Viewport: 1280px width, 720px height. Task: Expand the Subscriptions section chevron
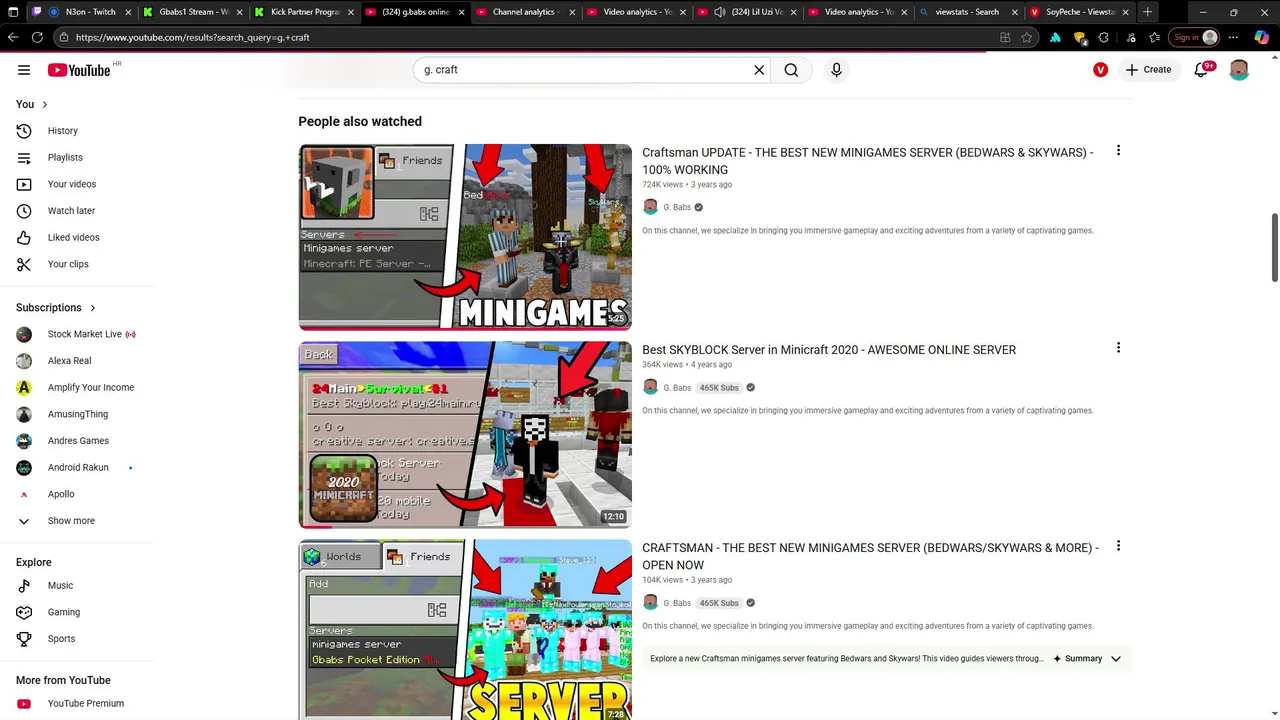point(93,308)
